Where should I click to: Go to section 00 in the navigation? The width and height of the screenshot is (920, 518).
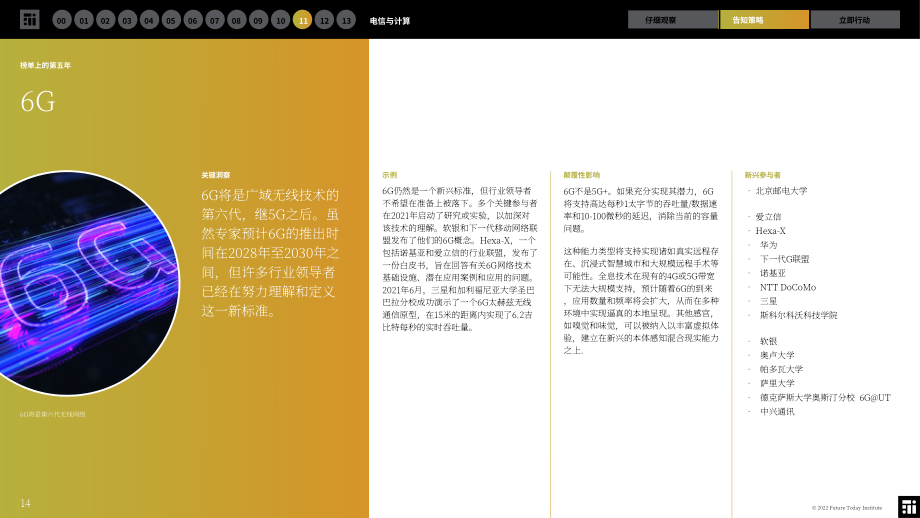[62, 20]
